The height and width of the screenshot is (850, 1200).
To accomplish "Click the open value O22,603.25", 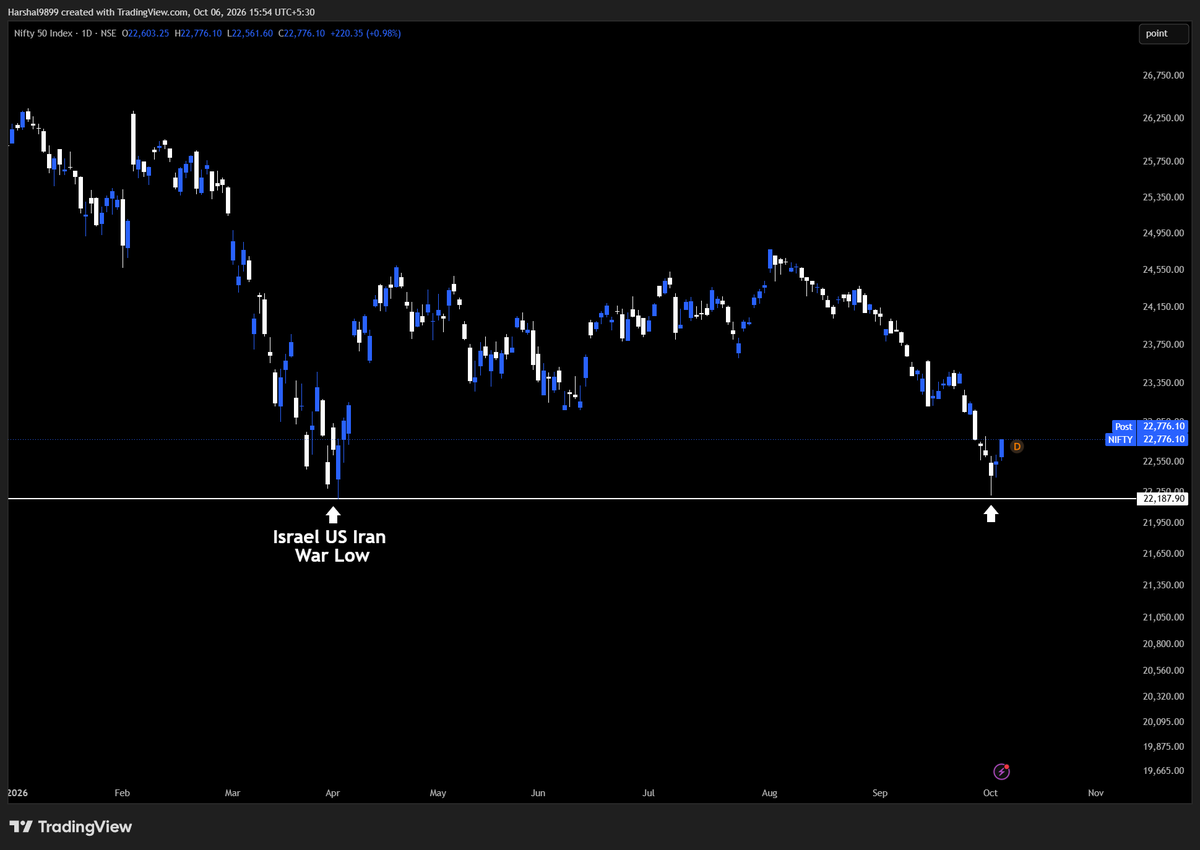I will click(146, 34).
